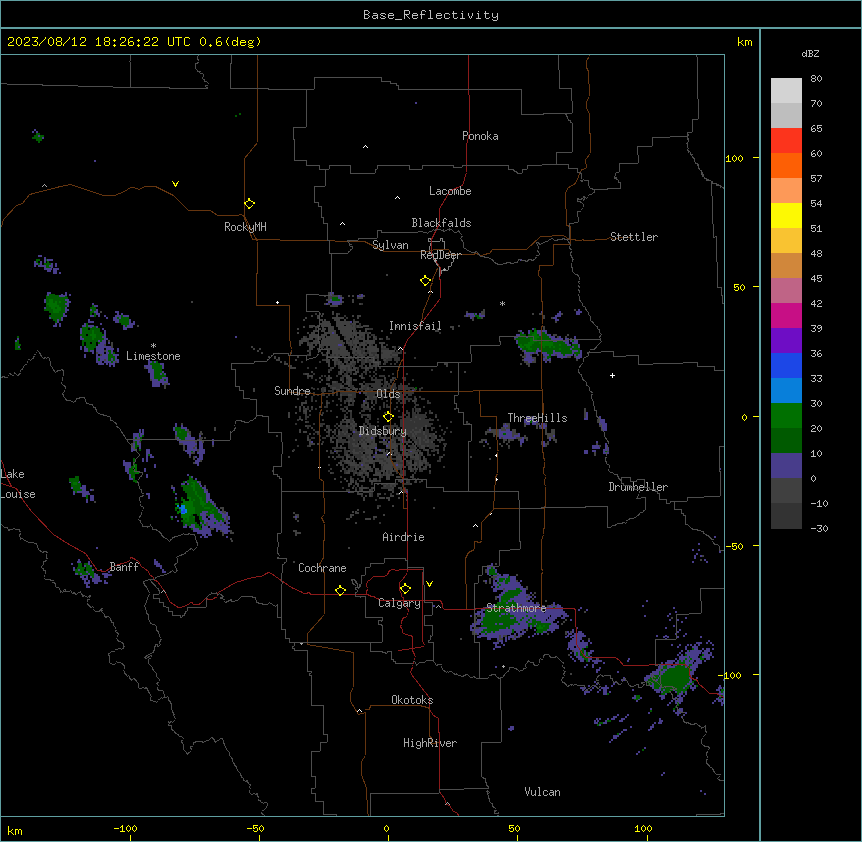Click the RockyMH label on the map

pos(245,227)
